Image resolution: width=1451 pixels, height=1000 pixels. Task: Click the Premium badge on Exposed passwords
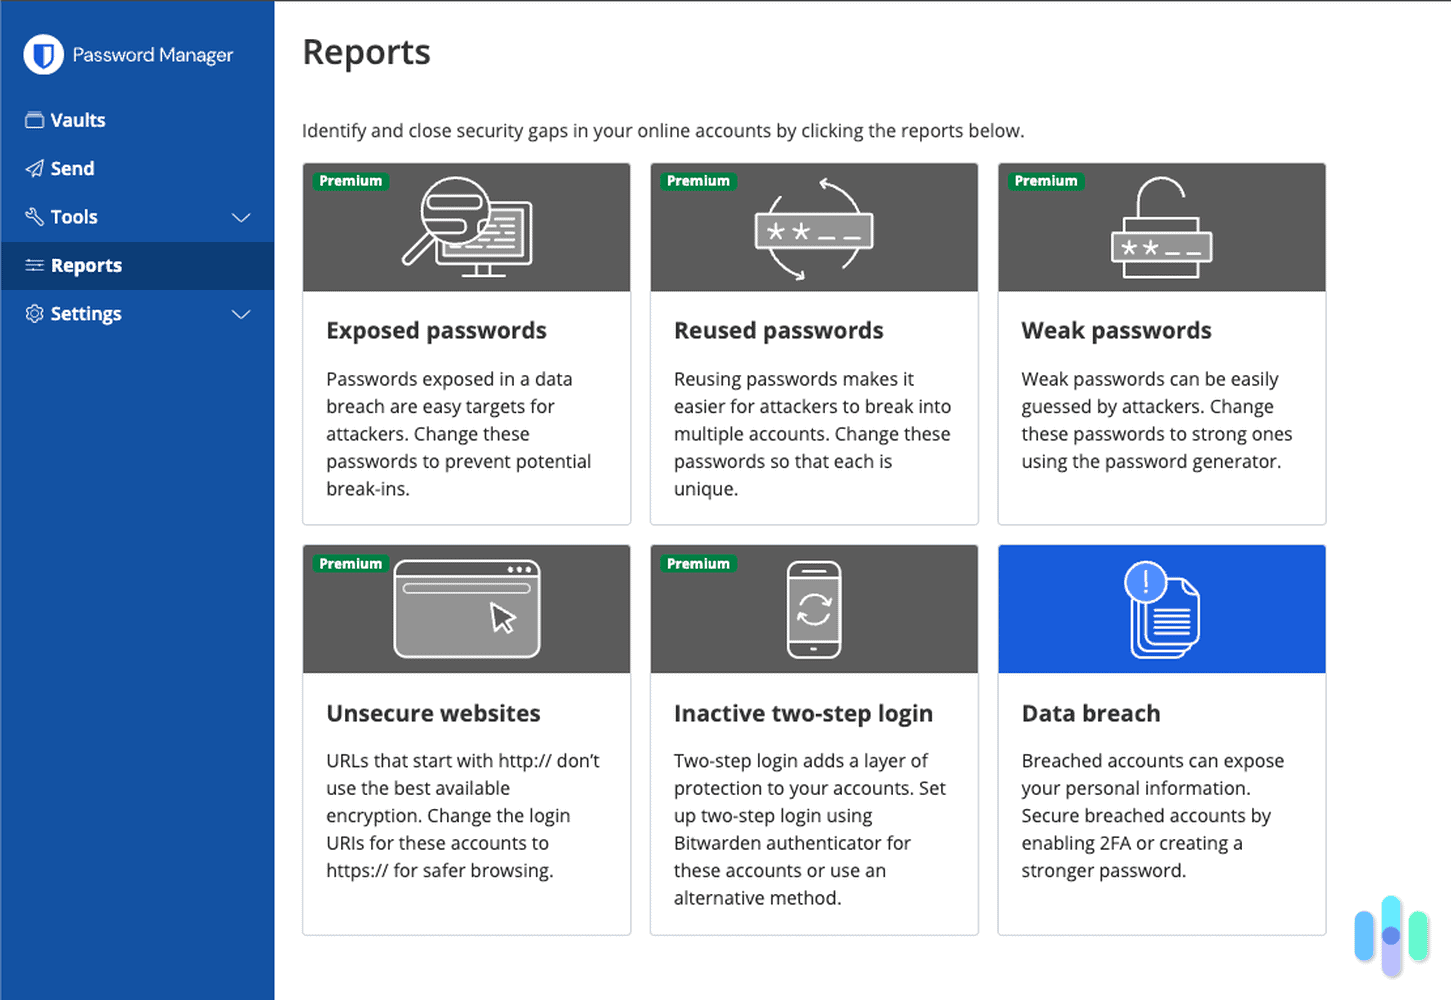351,181
